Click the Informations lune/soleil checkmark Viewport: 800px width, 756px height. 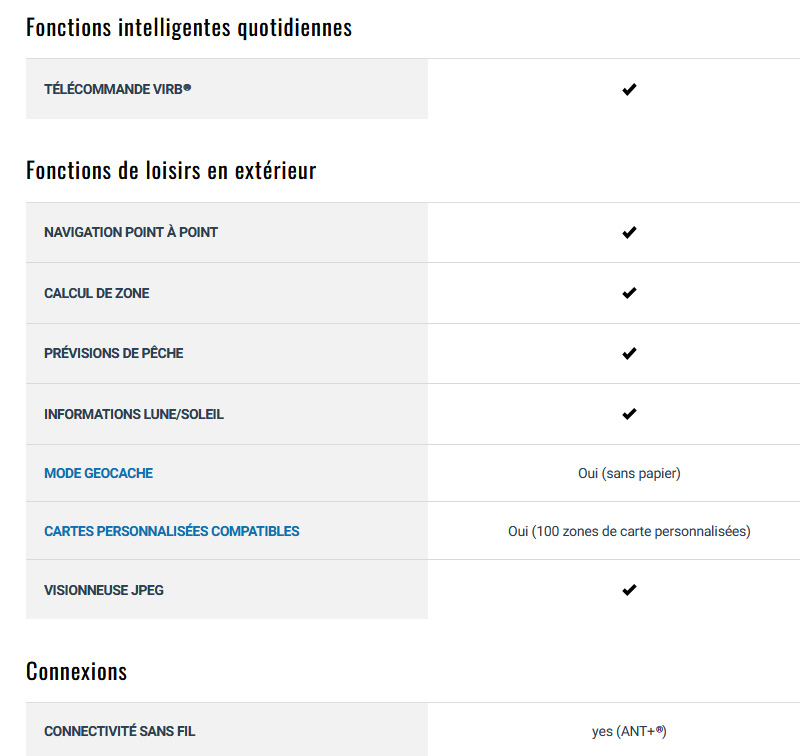point(629,414)
